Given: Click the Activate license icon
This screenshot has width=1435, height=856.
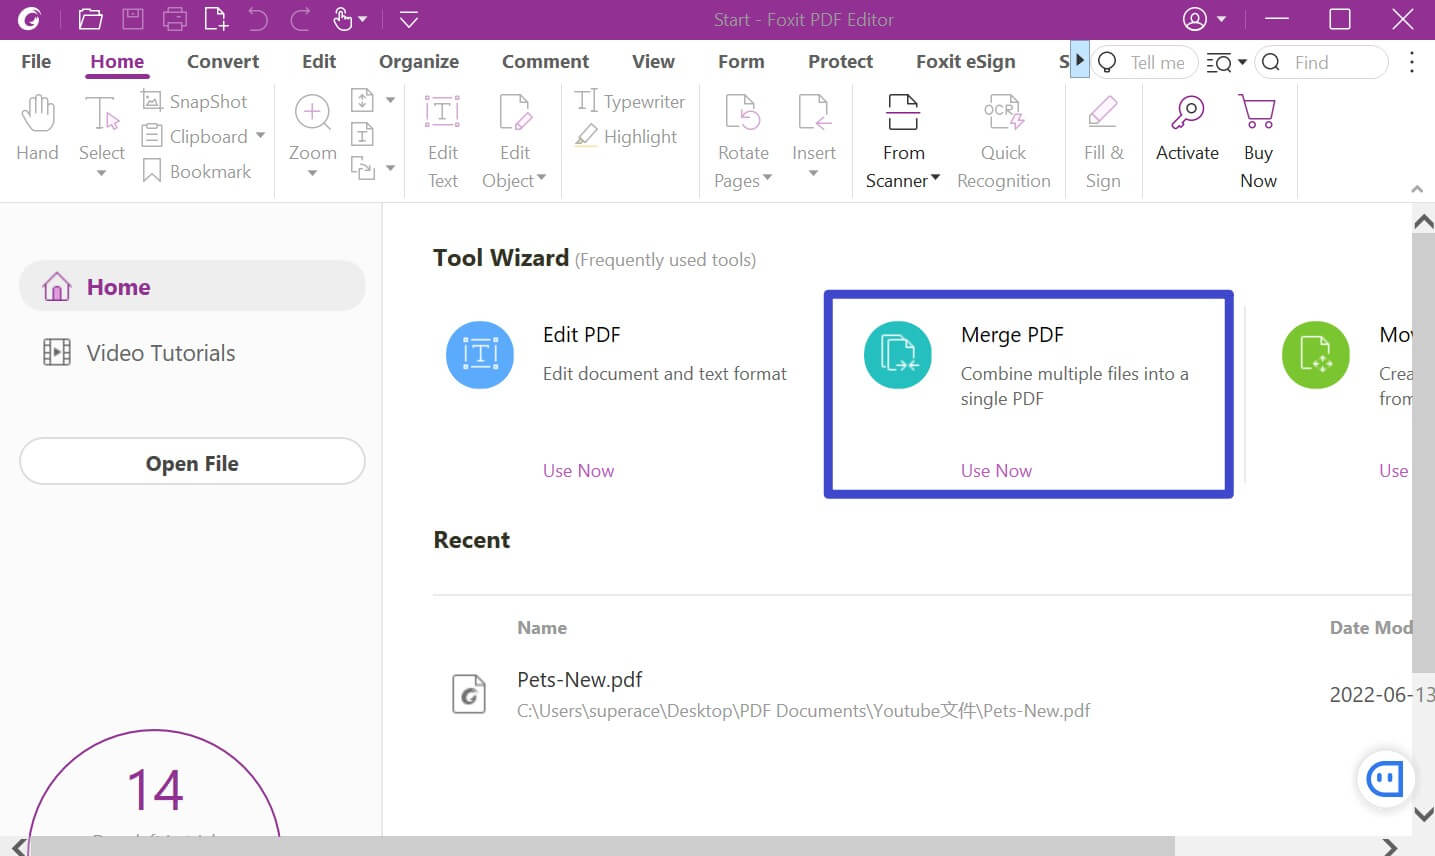Looking at the screenshot, I should pyautogui.click(x=1186, y=130).
